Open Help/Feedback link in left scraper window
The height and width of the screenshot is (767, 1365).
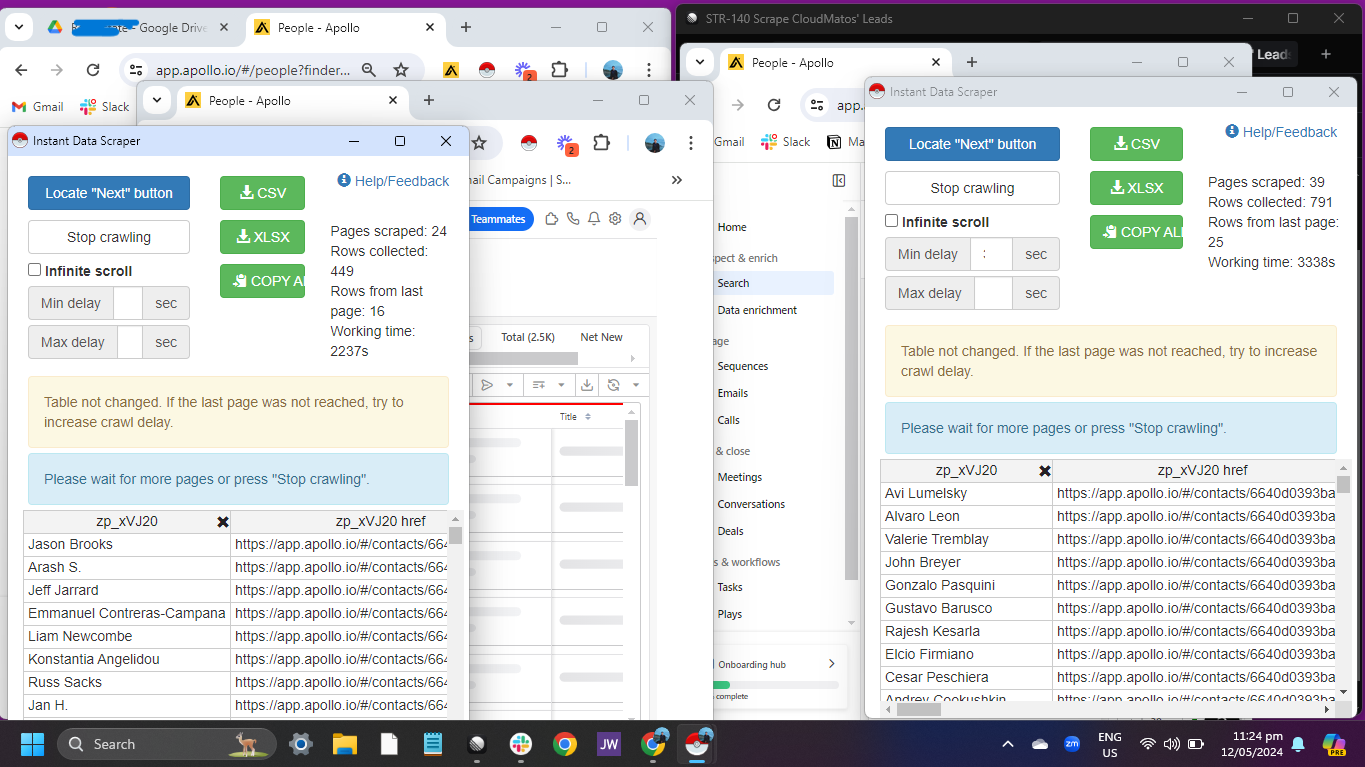coord(394,181)
